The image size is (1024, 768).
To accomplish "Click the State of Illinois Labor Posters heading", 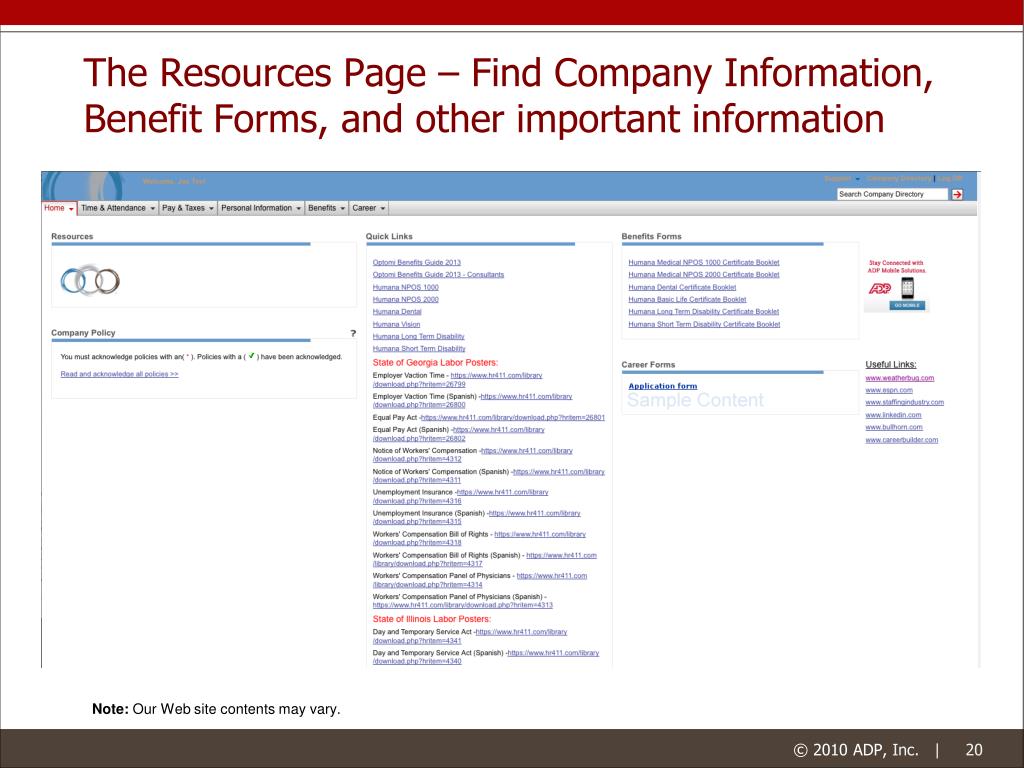I will (432, 619).
